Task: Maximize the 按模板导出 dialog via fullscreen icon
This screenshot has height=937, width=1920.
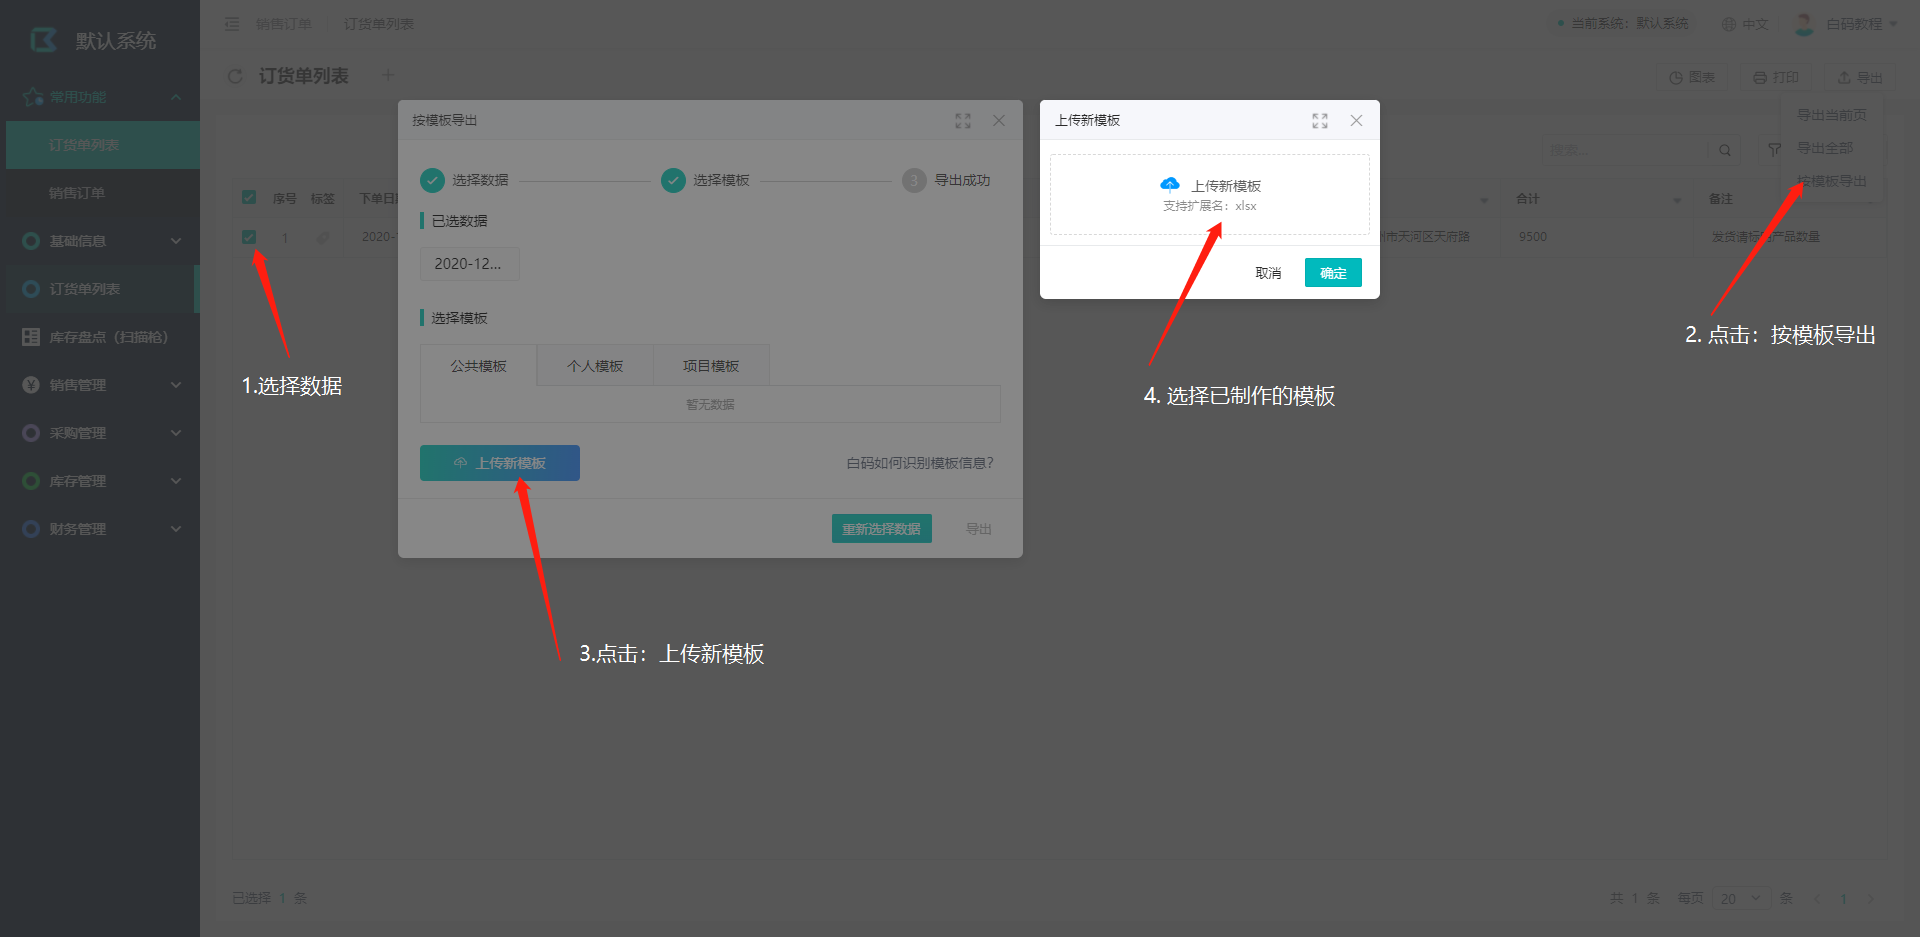Action: click(963, 120)
